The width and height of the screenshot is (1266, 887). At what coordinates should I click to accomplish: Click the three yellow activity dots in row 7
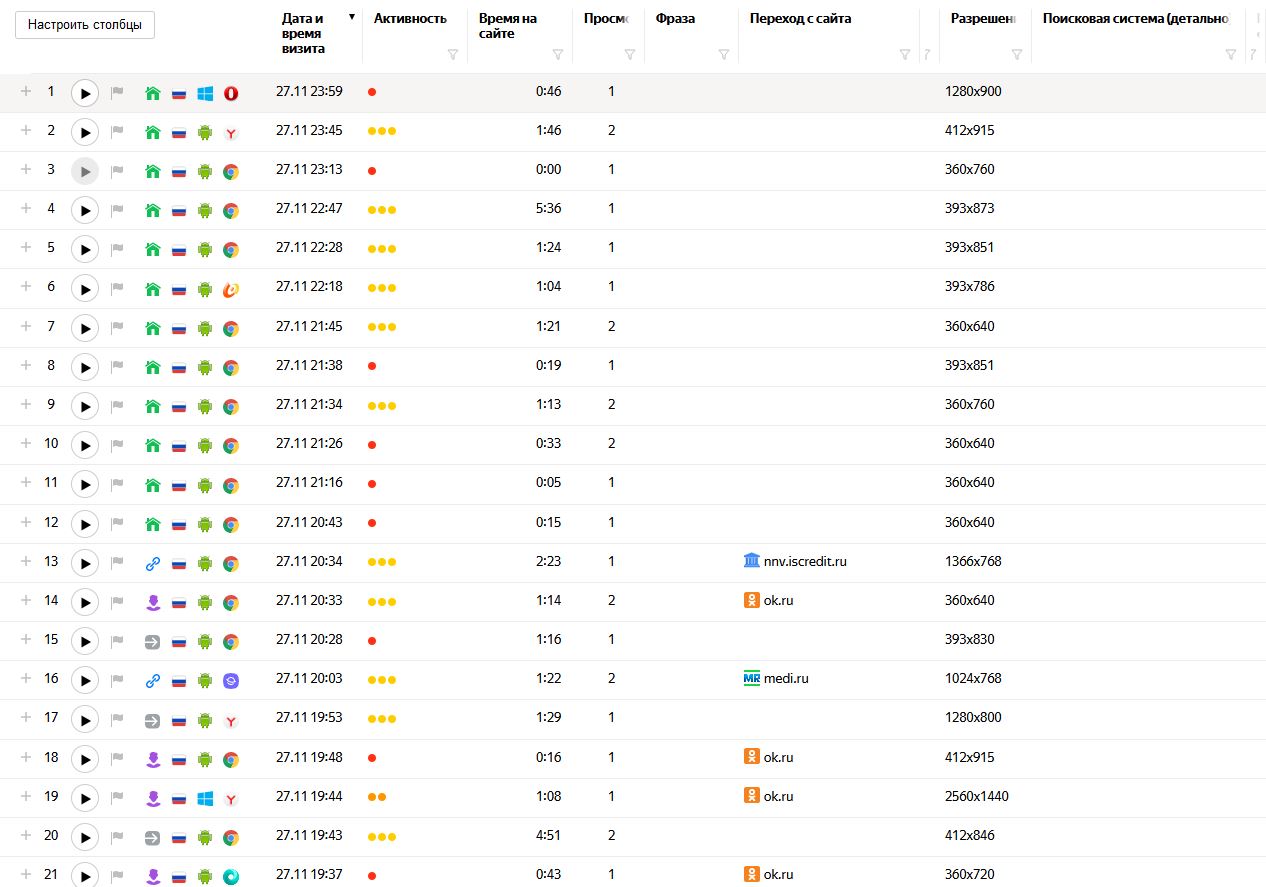click(382, 327)
